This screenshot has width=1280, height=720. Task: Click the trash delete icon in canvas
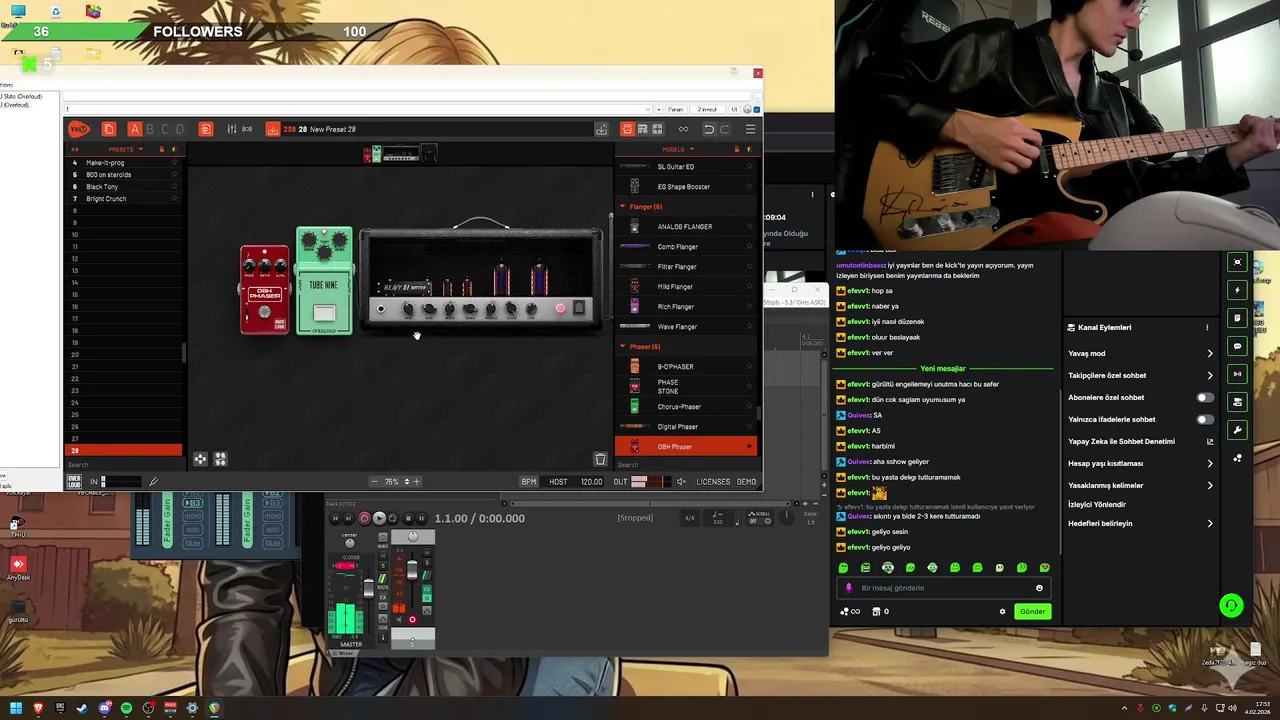point(600,459)
